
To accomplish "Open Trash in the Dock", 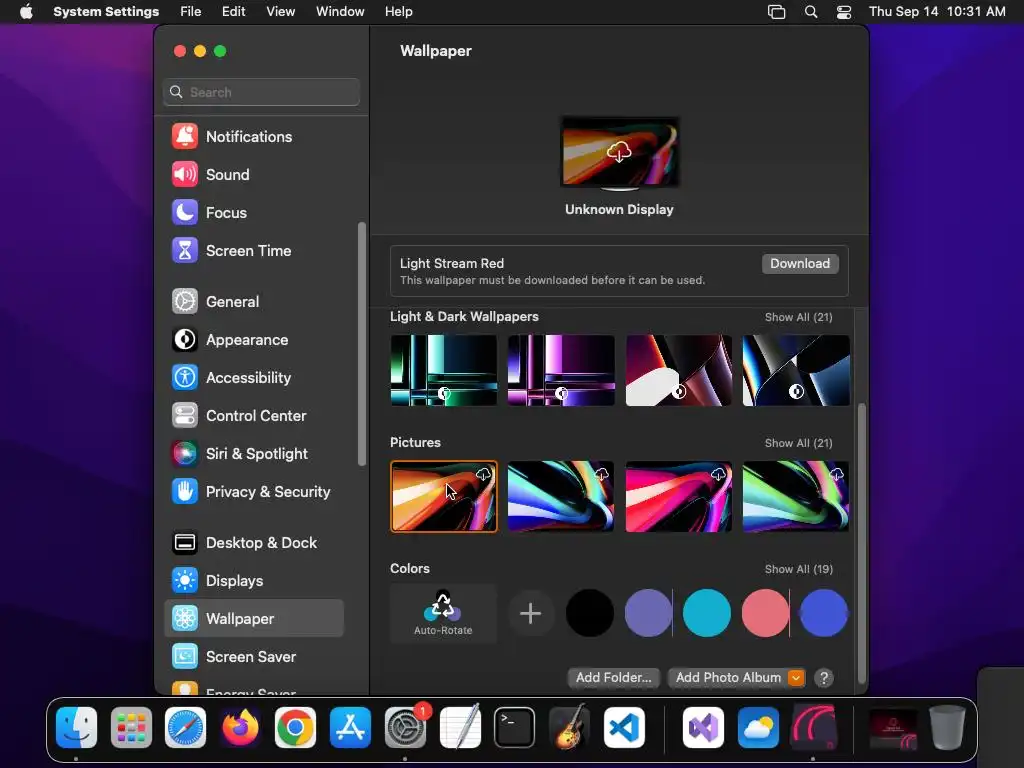I will tap(947, 727).
